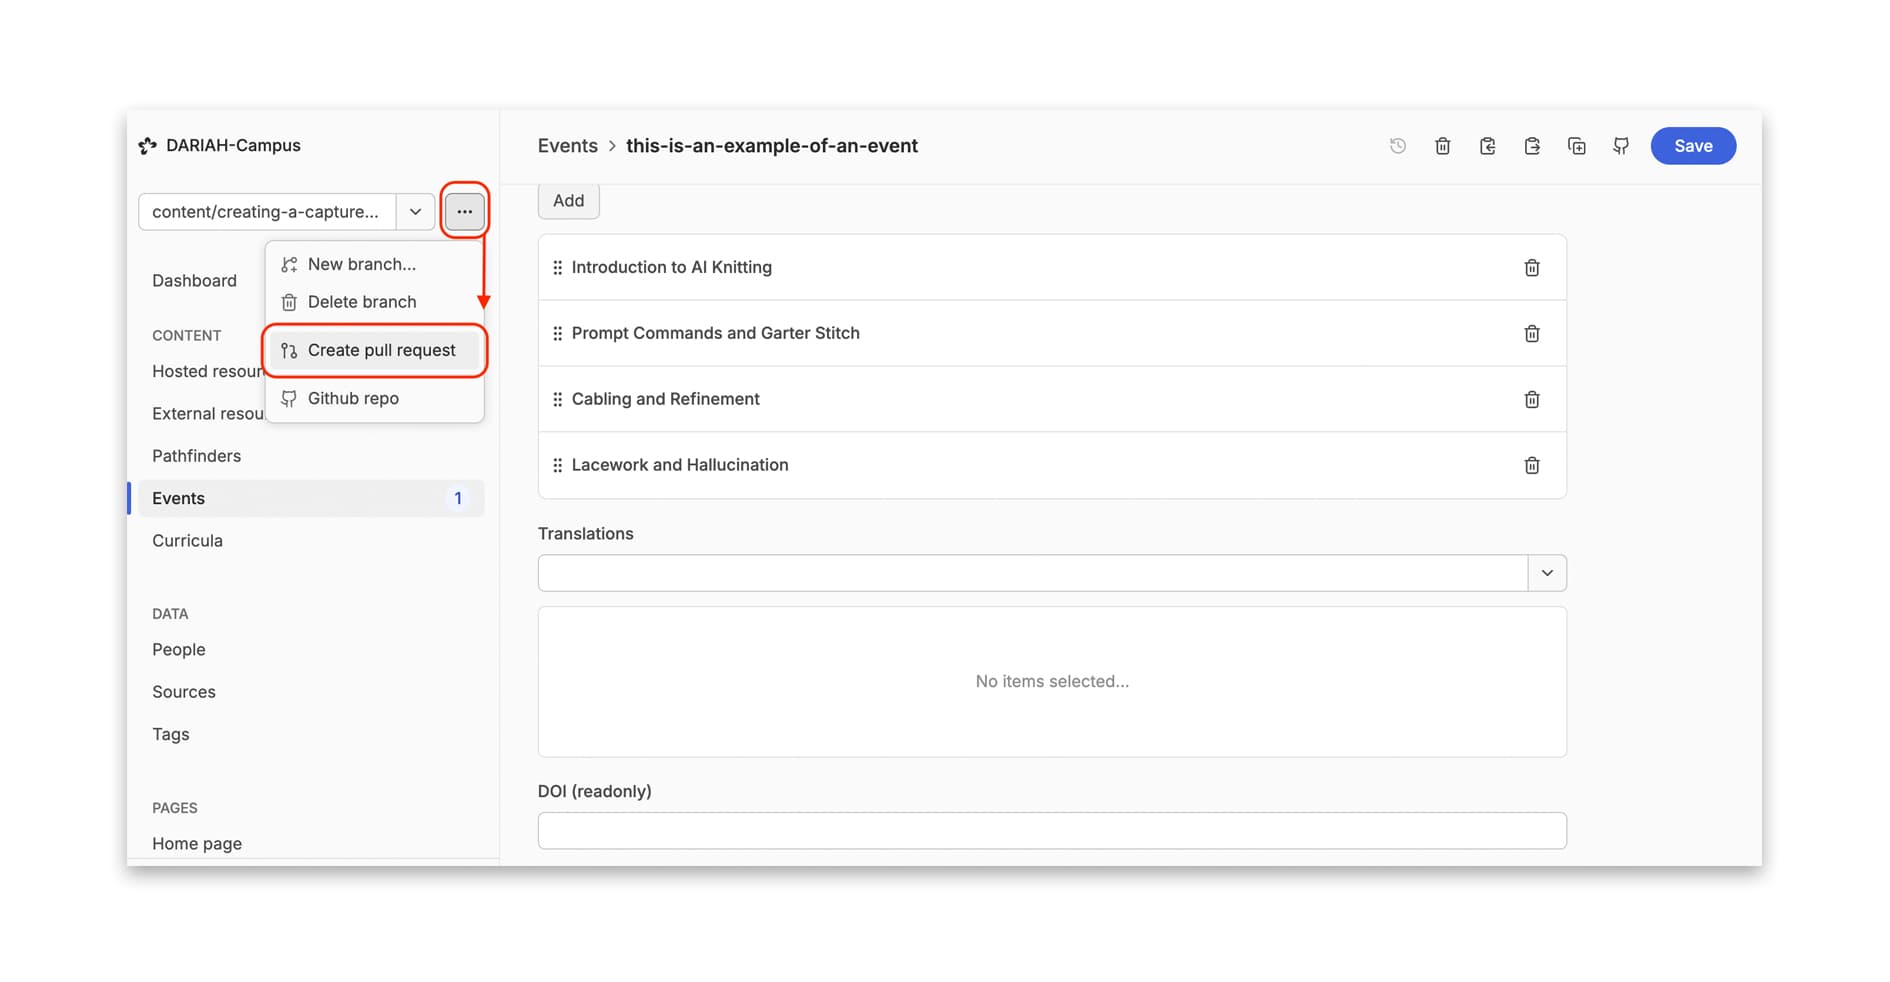1890x982 pixels.
Task: Pick Delete branch from the branch menu
Action: pos(361,302)
